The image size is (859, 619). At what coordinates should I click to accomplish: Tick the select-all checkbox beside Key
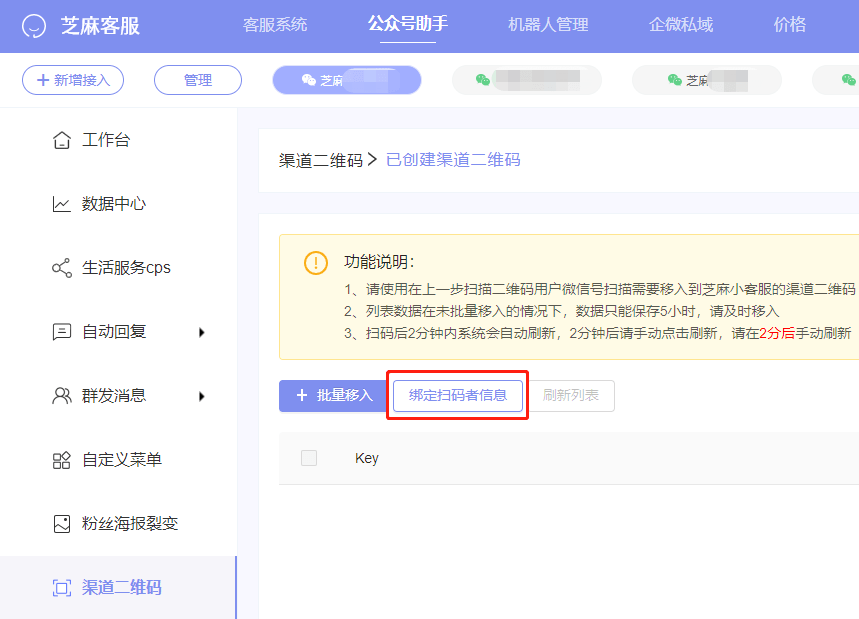coord(309,458)
